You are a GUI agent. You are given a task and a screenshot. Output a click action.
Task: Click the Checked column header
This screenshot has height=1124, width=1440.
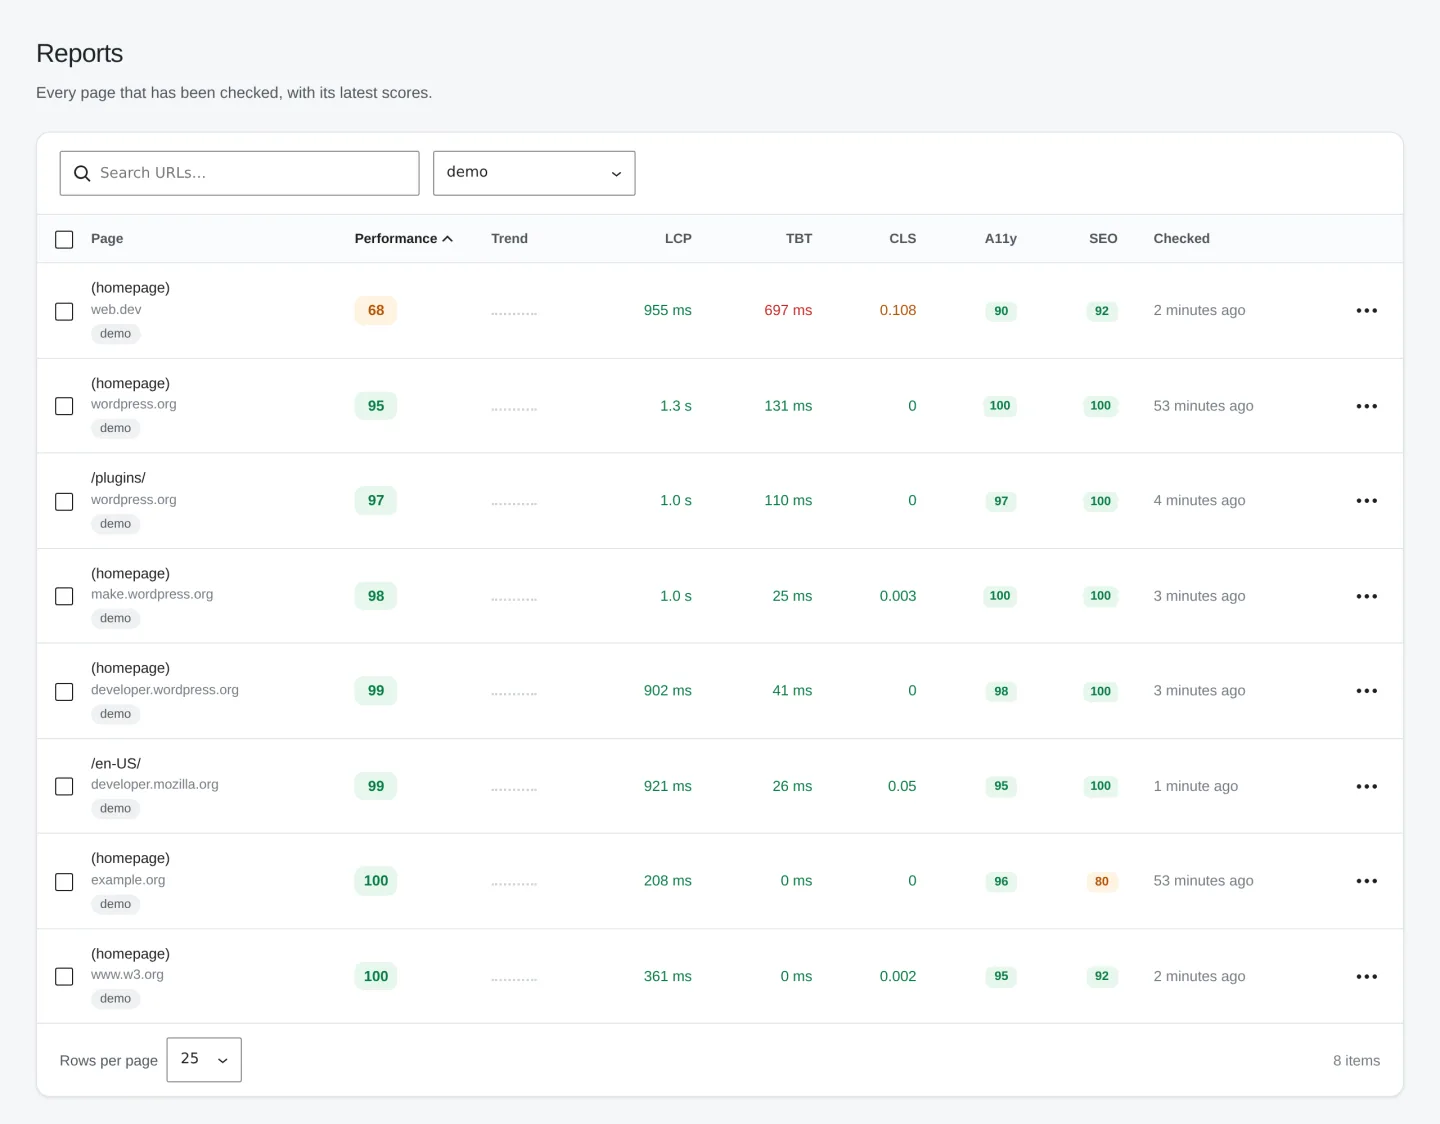[x=1181, y=239]
